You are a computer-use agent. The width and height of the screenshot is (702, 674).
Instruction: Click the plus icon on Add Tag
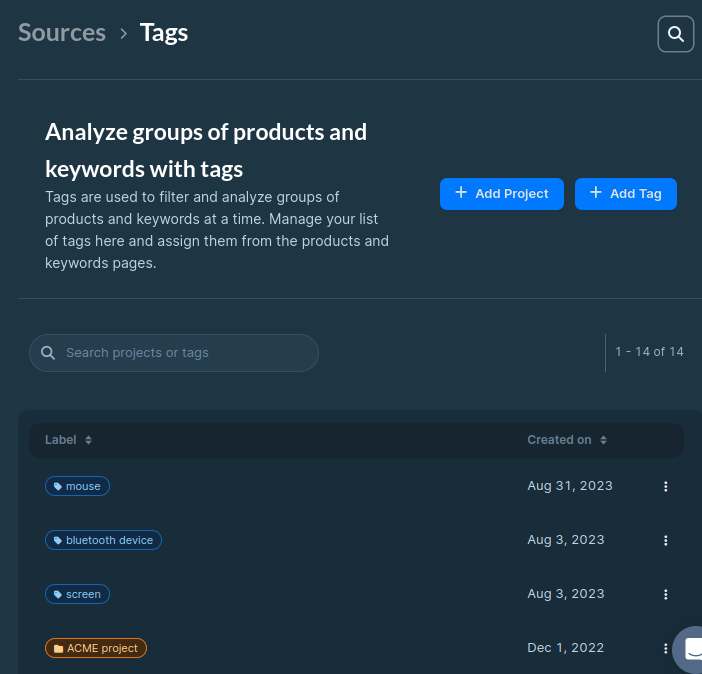(x=595, y=193)
